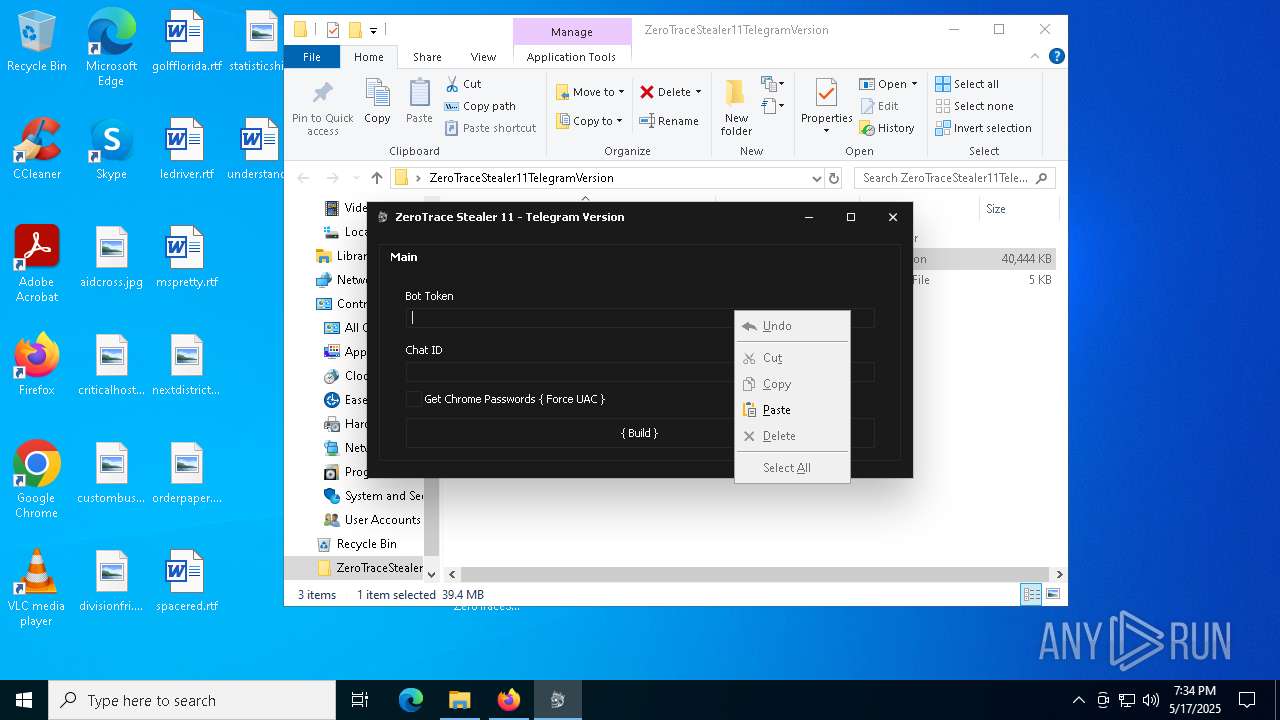Viewport: 1280px width, 720px height.
Task: Open Recycle Bin desktop icon
Action: pyautogui.click(x=37, y=42)
